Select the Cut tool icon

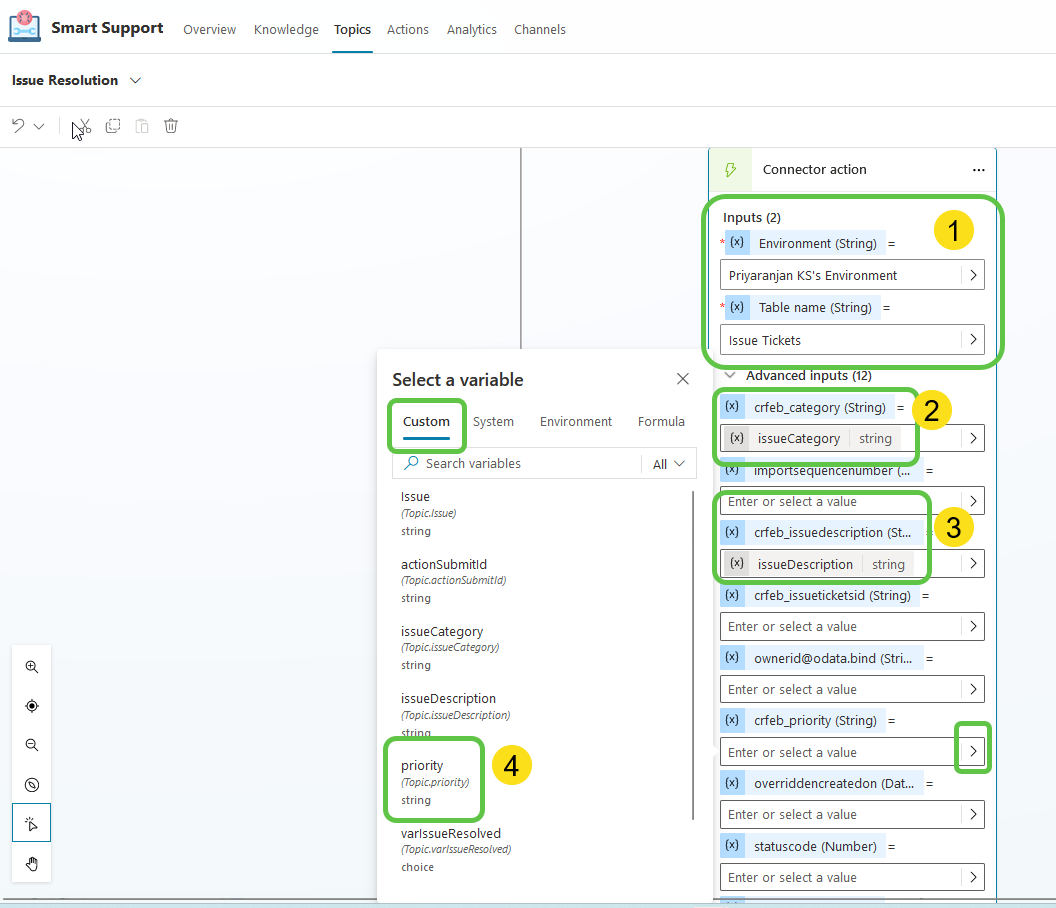[83, 125]
